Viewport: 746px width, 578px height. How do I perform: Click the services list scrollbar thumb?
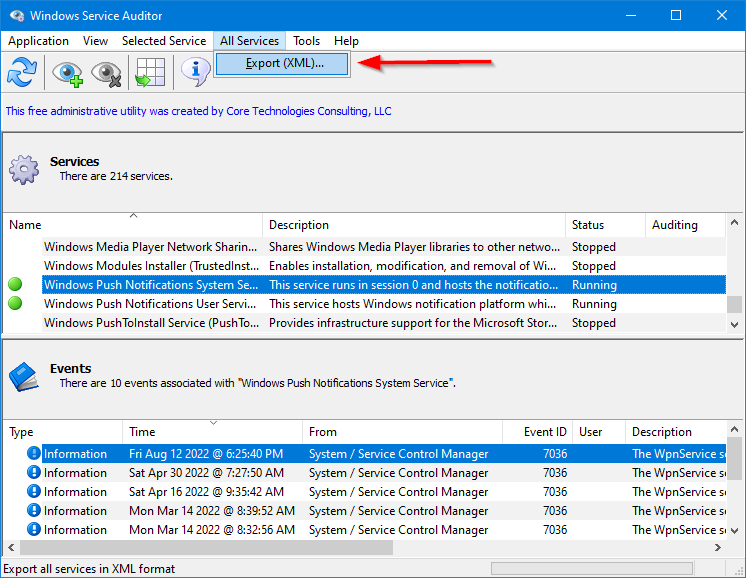click(x=735, y=304)
